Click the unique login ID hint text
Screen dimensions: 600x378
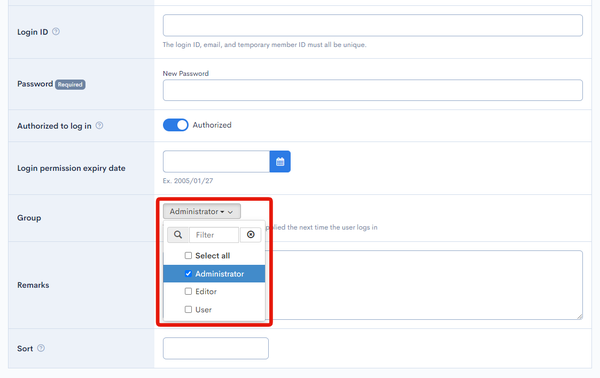point(264,45)
